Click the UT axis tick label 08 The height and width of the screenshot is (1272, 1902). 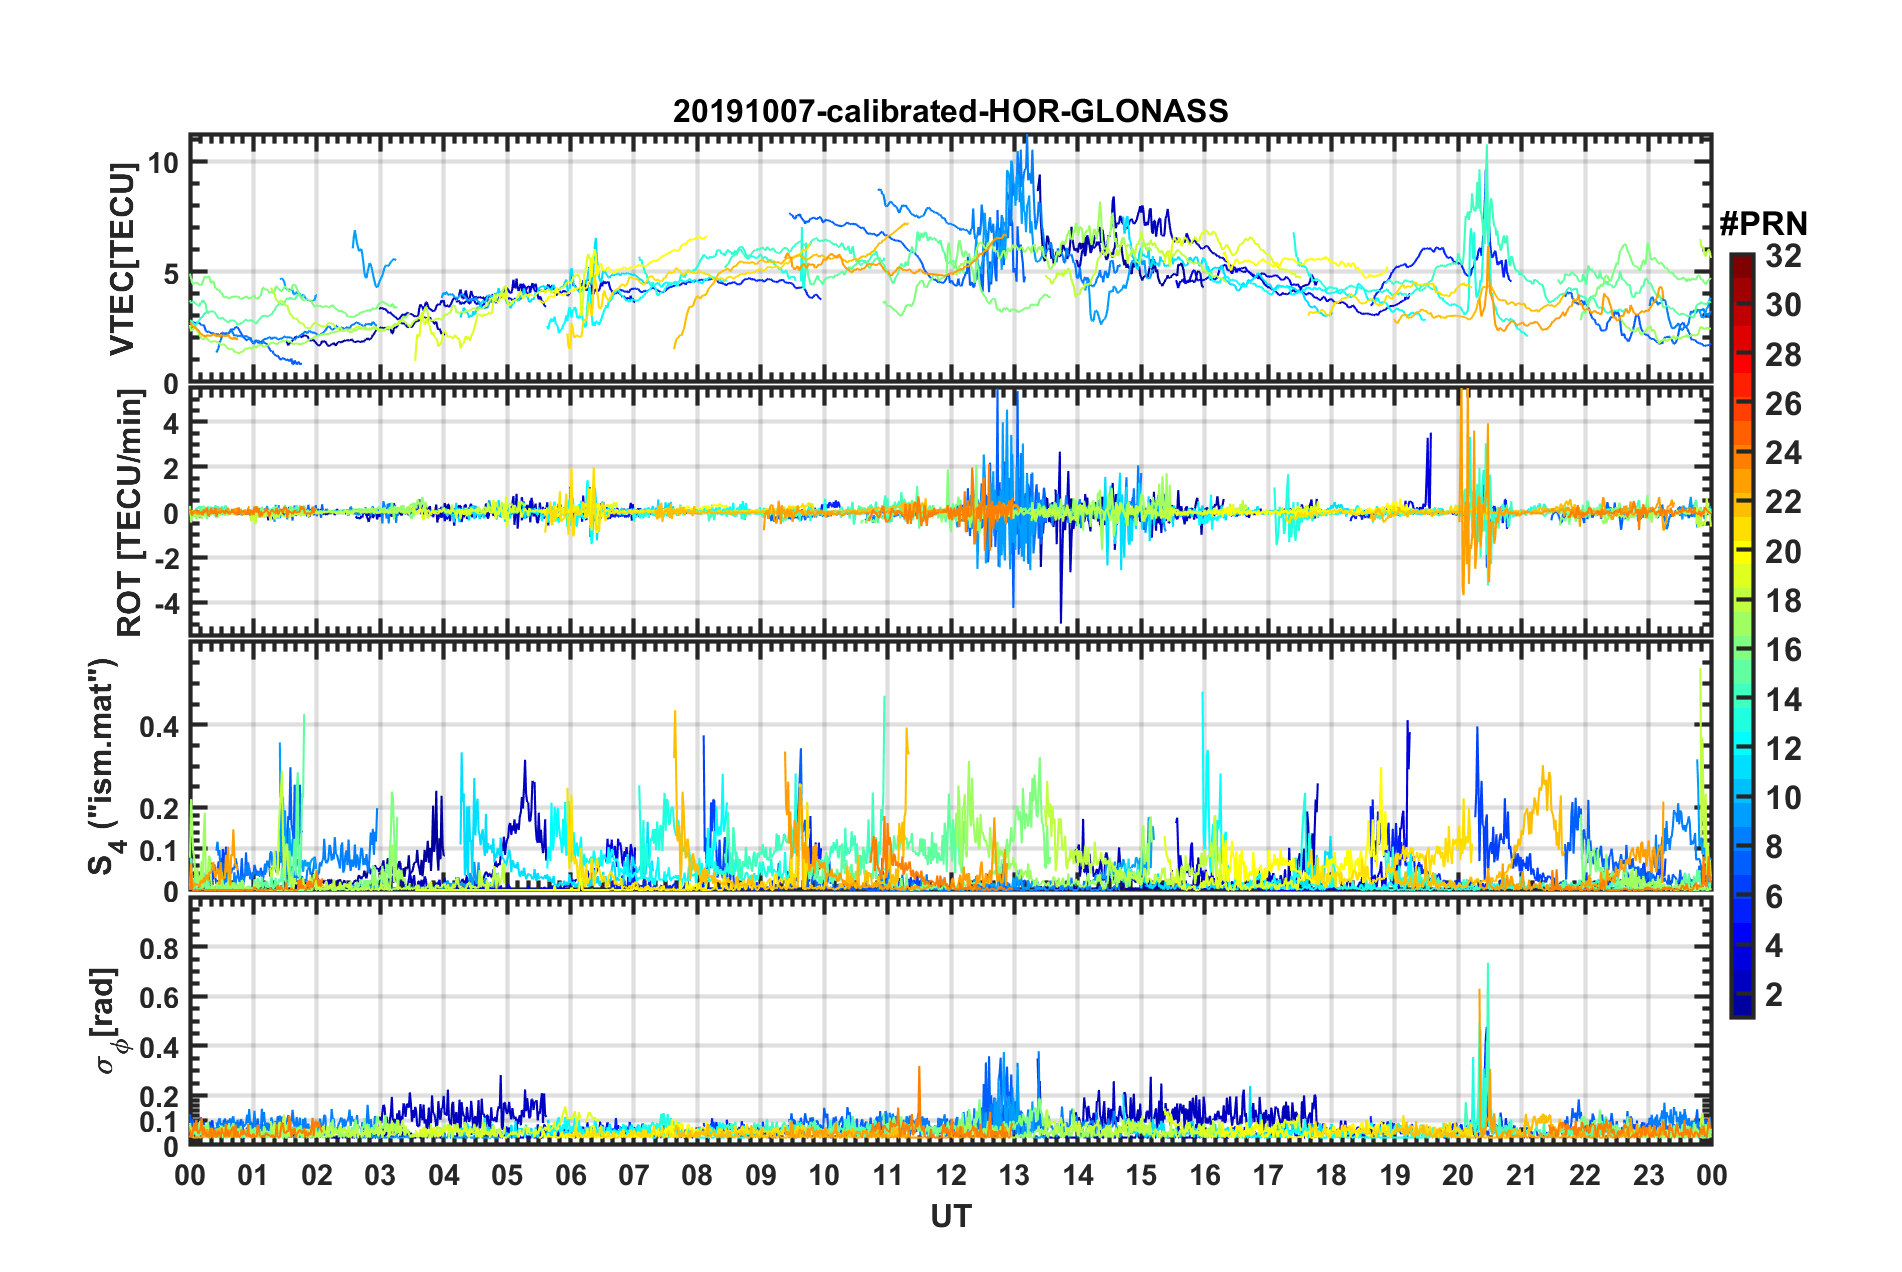pyautogui.click(x=697, y=1175)
